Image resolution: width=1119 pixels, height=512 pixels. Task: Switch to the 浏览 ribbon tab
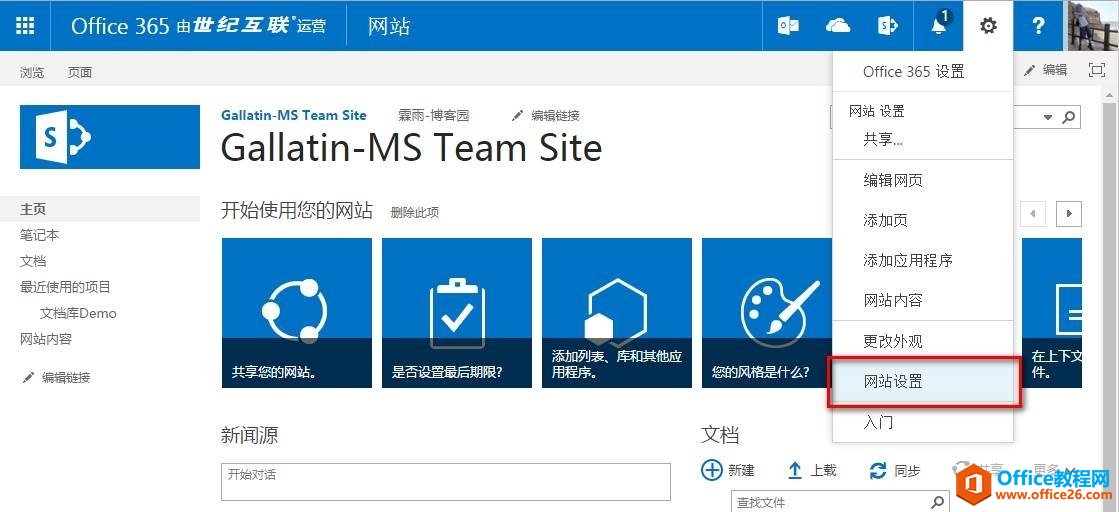click(x=32, y=72)
